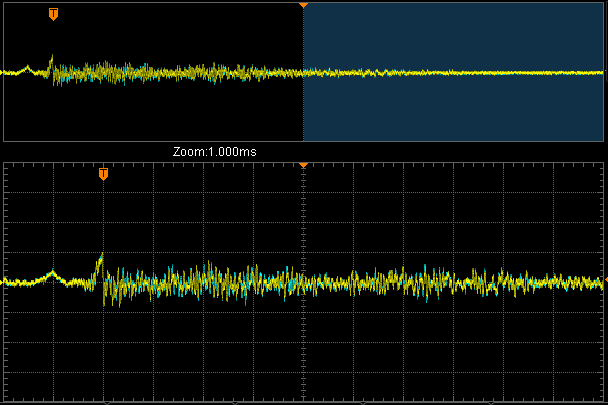The image size is (608, 405).
Task: Click the orange ground level arrow at right of zoomed grid
Action: [x=606, y=280]
